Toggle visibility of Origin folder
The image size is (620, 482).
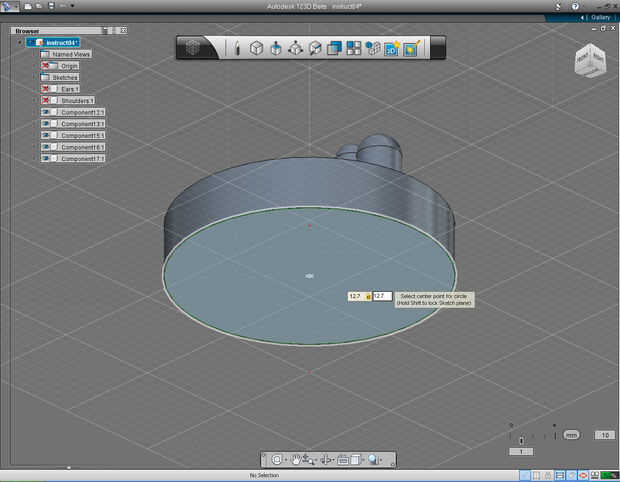point(46,66)
